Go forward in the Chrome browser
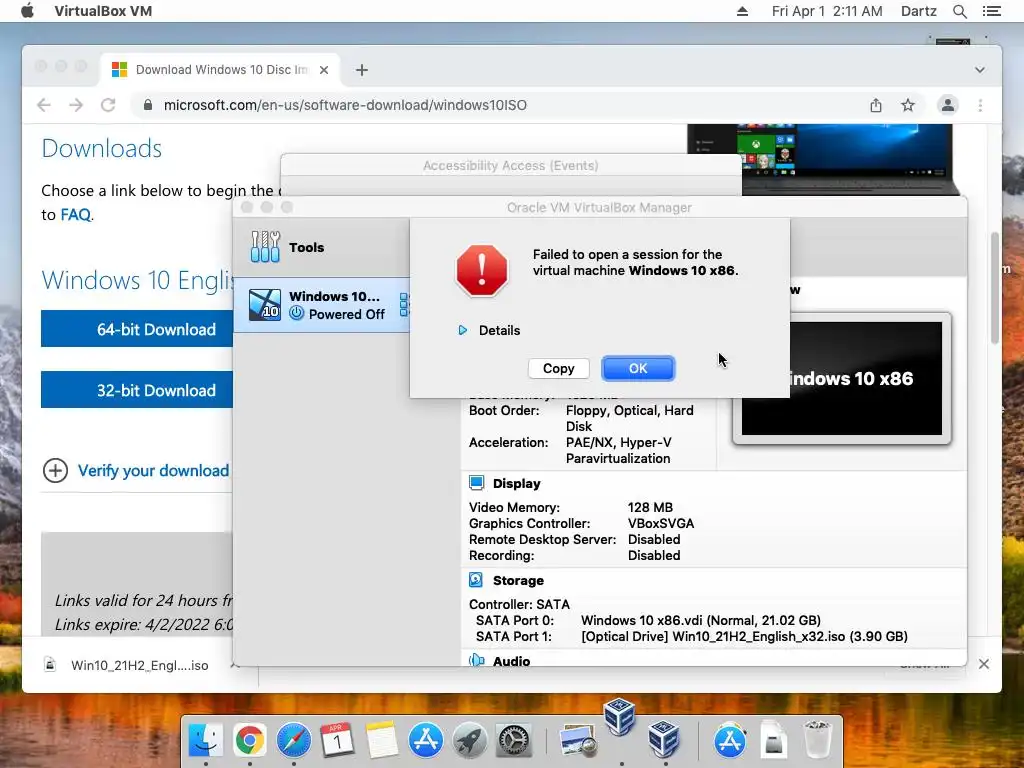Image resolution: width=1024 pixels, height=768 pixels. [76, 105]
